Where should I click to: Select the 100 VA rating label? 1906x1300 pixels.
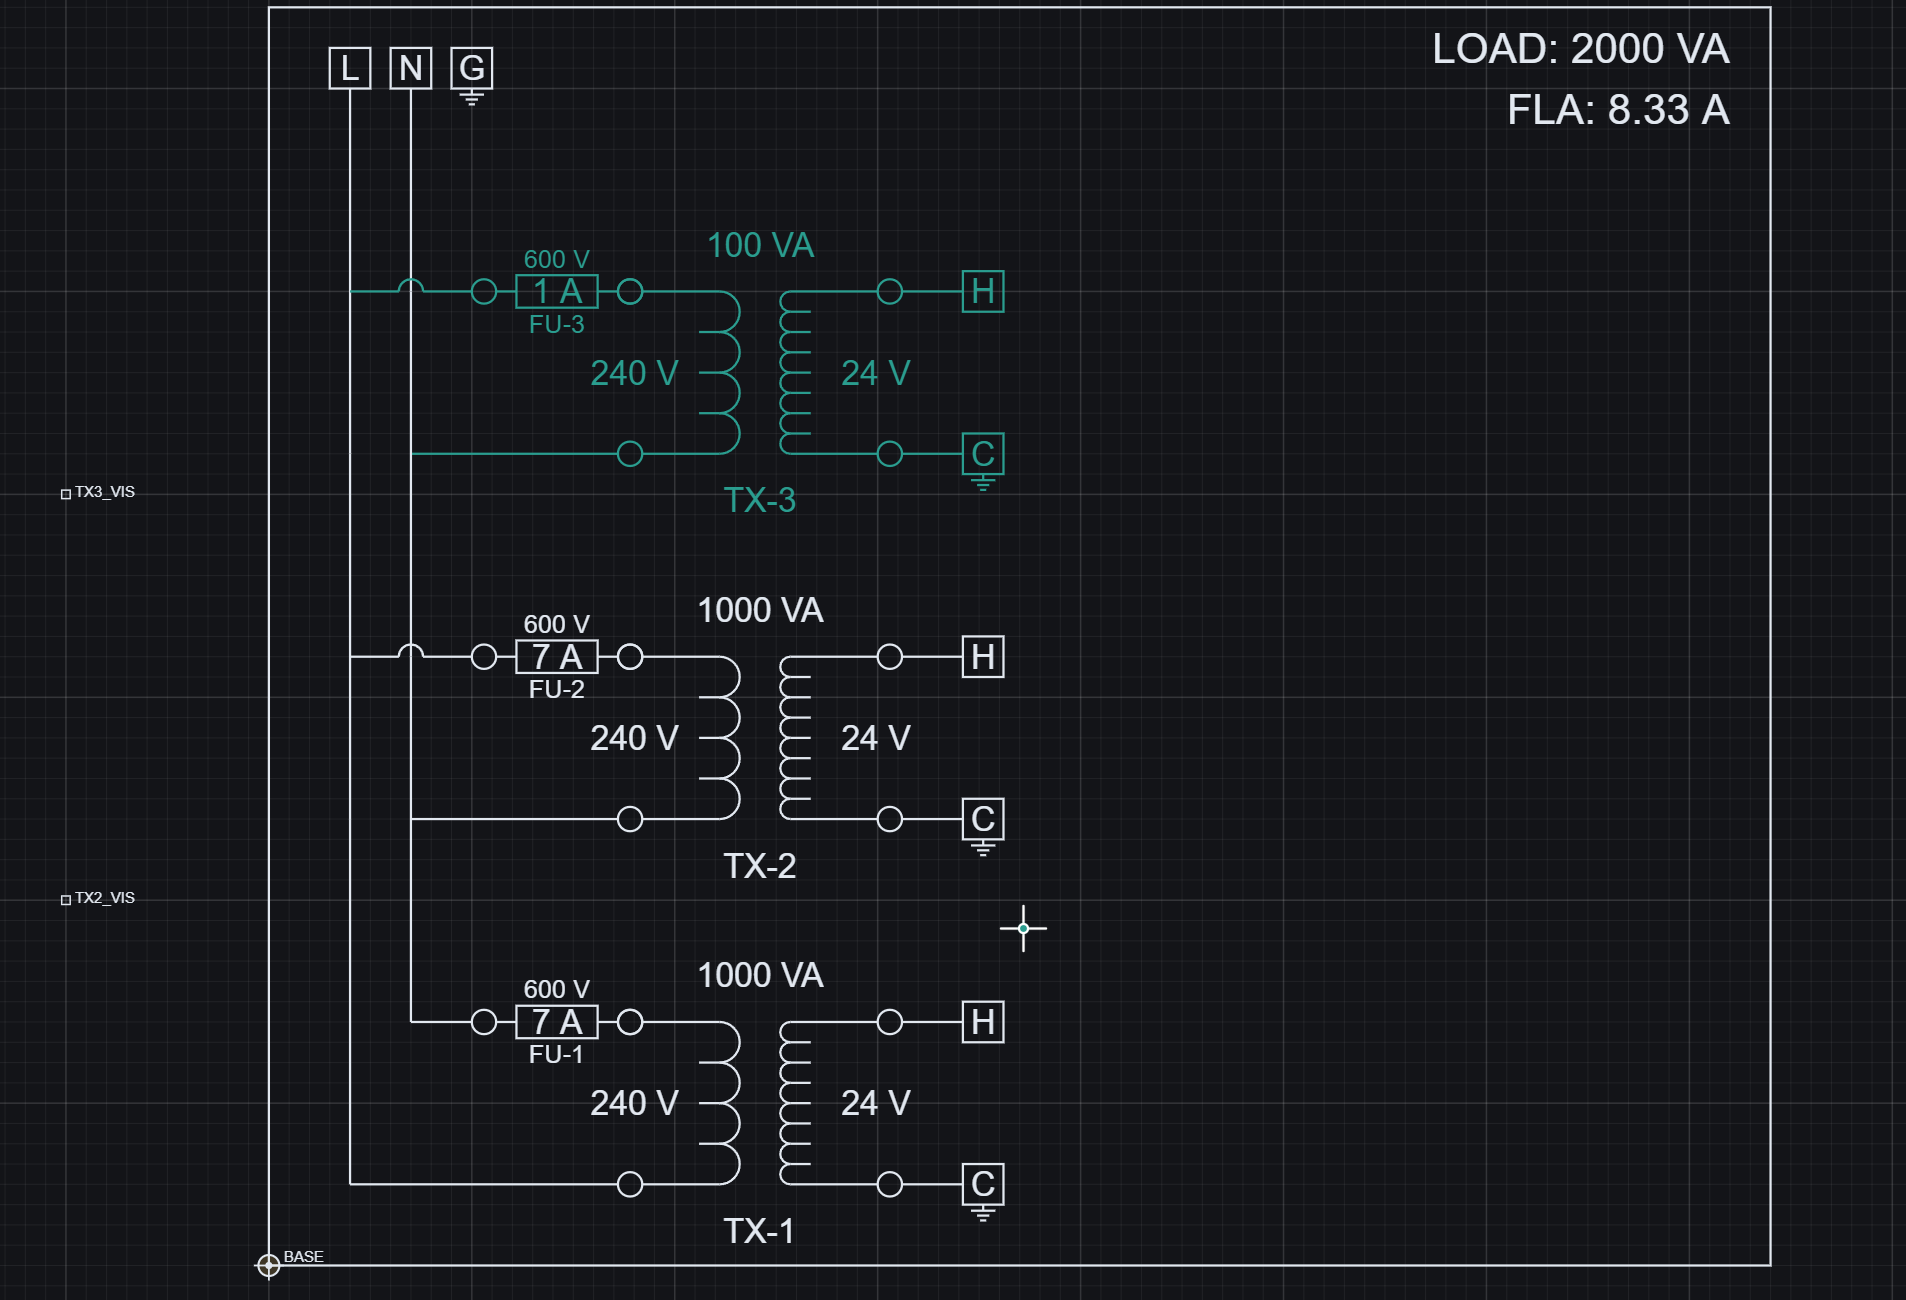pyautogui.click(x=761, y=245)
